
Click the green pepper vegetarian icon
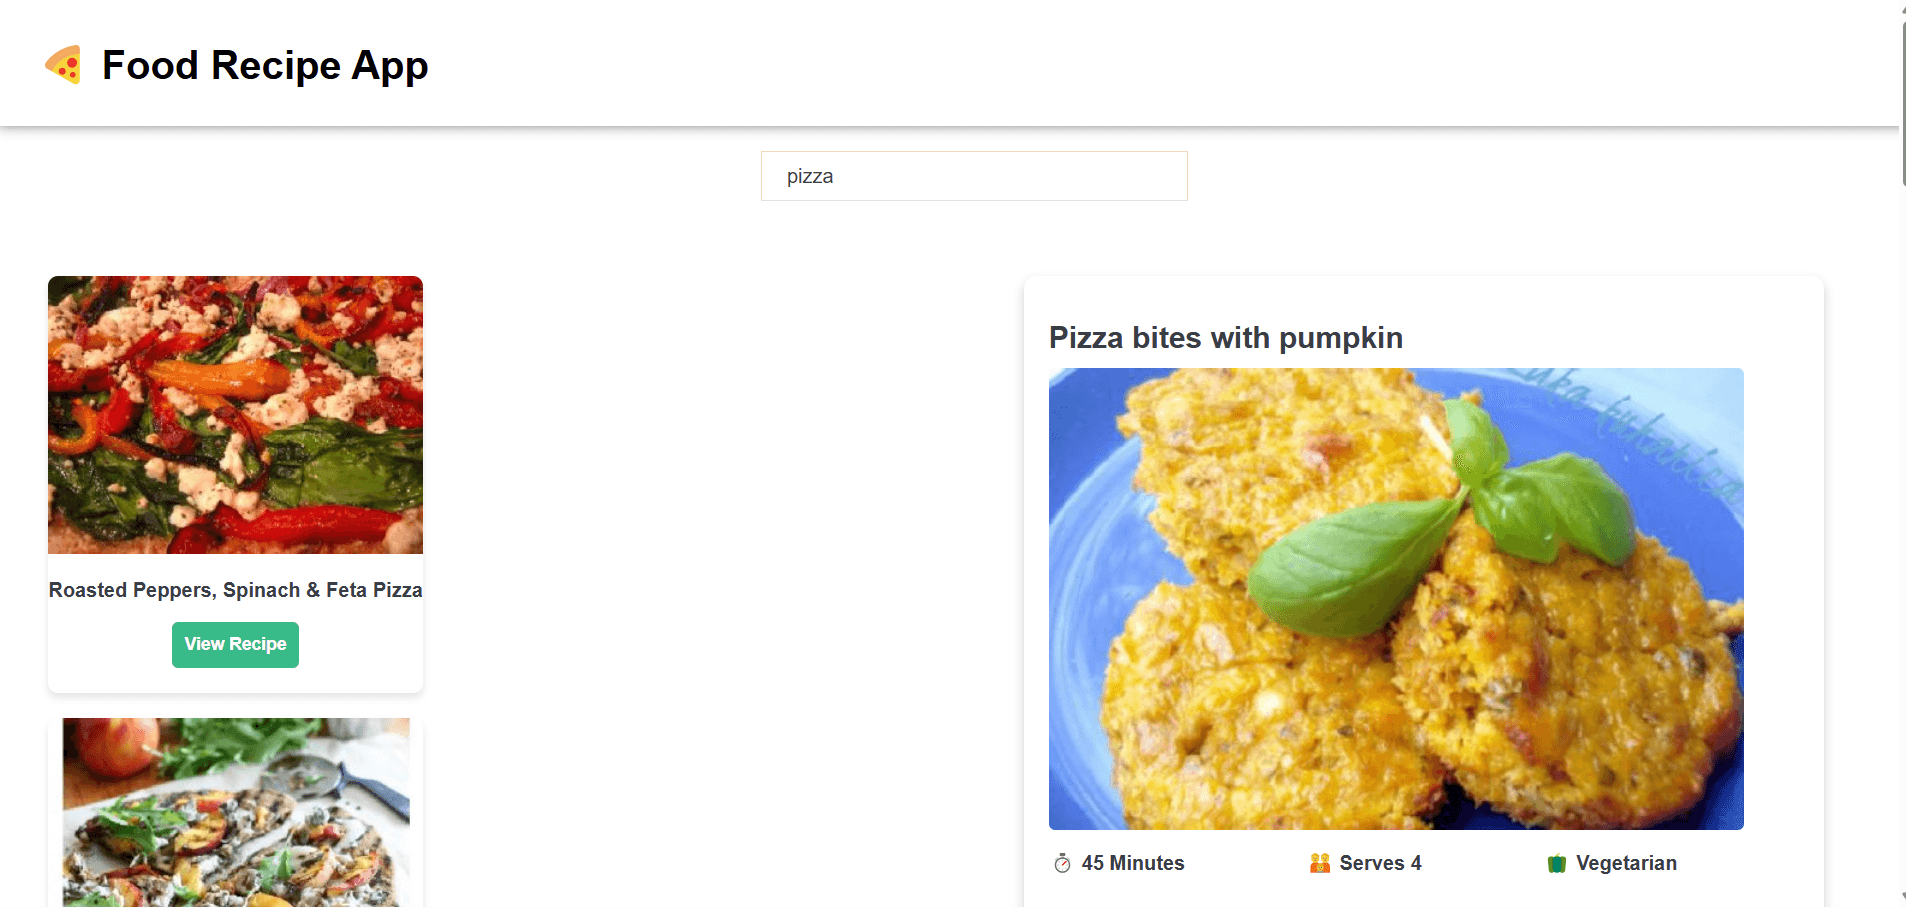click(1556, 862)
